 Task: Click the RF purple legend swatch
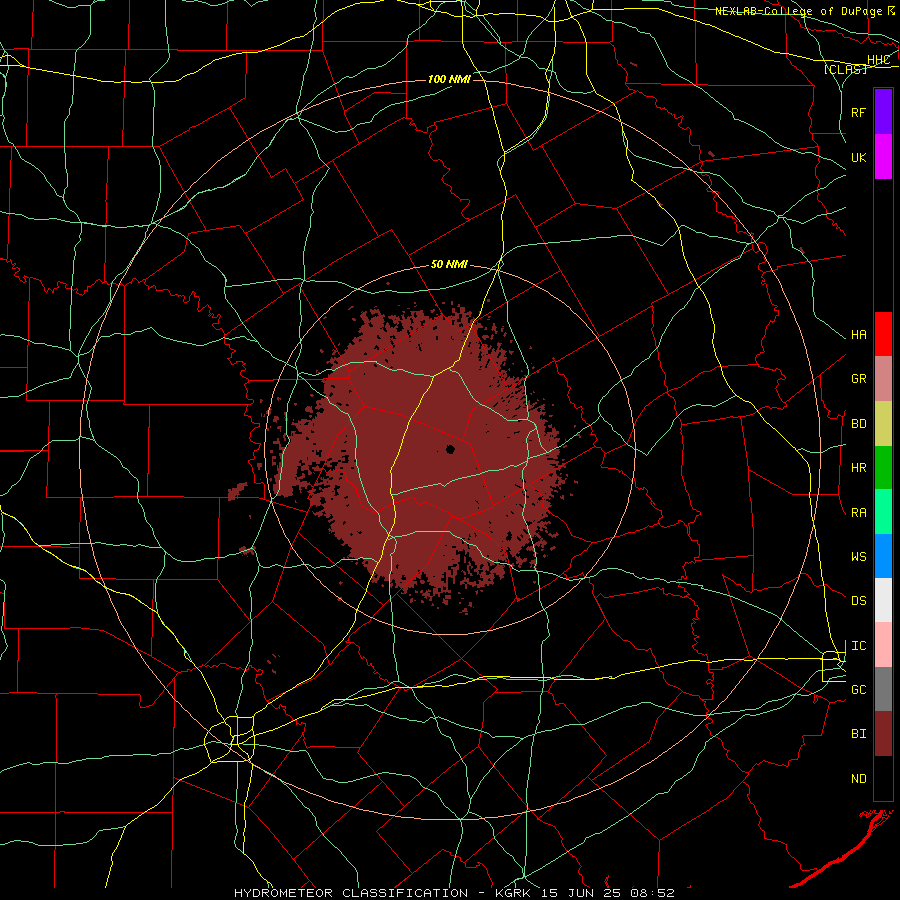point(883,112)
